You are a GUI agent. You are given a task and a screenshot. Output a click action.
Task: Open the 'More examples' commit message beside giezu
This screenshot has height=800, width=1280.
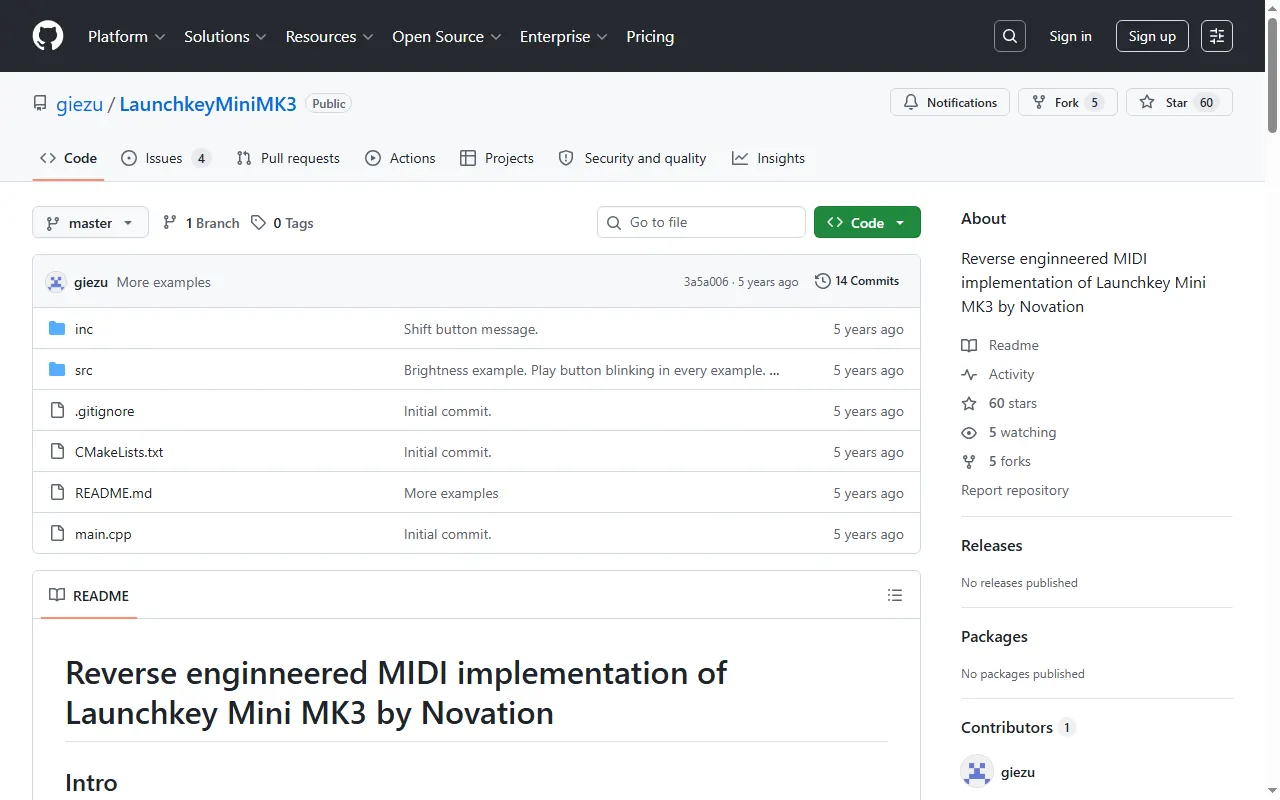click(164, 282)
